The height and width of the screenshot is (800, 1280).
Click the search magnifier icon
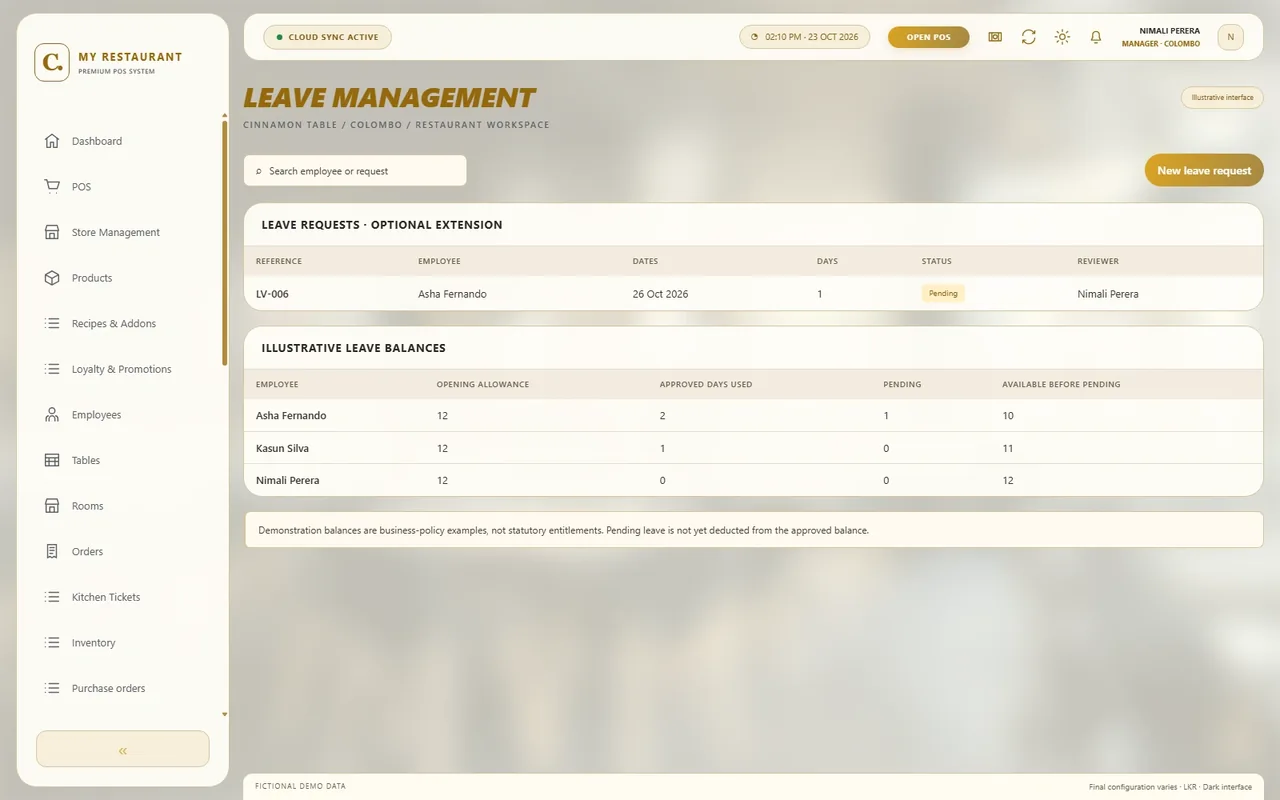(258, 171)
